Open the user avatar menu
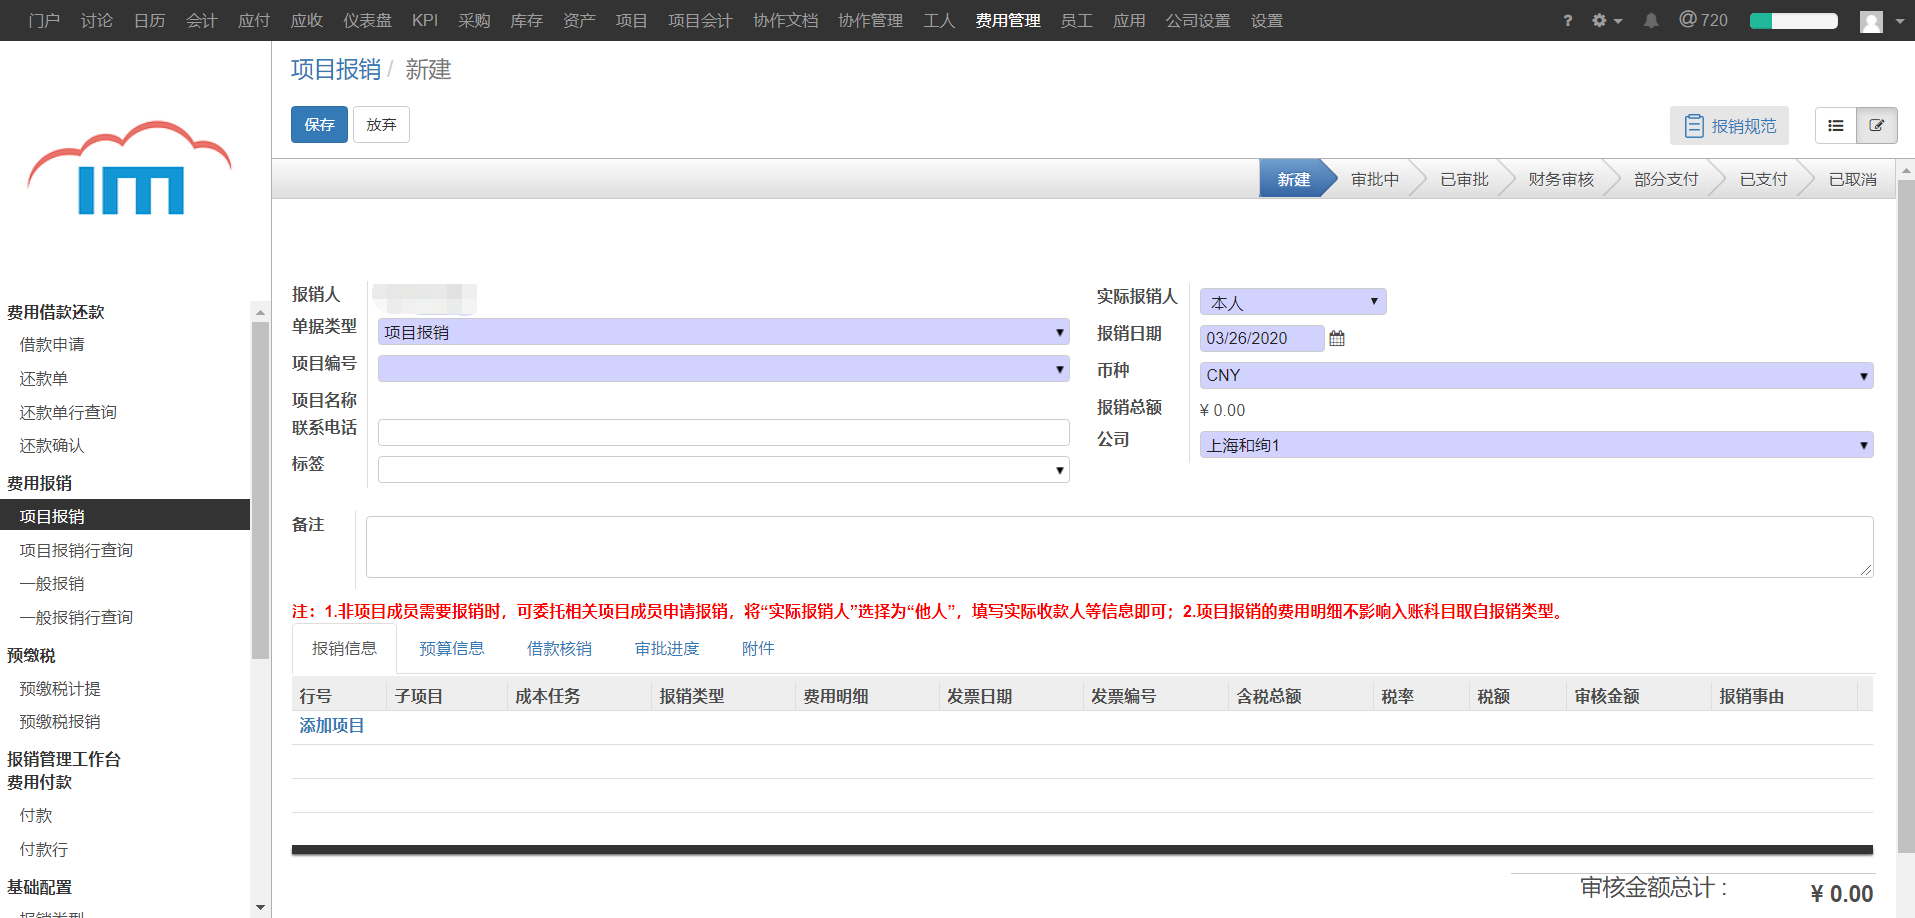The height and width of the screenshot is (918, 1915). tap(1882, 21)
